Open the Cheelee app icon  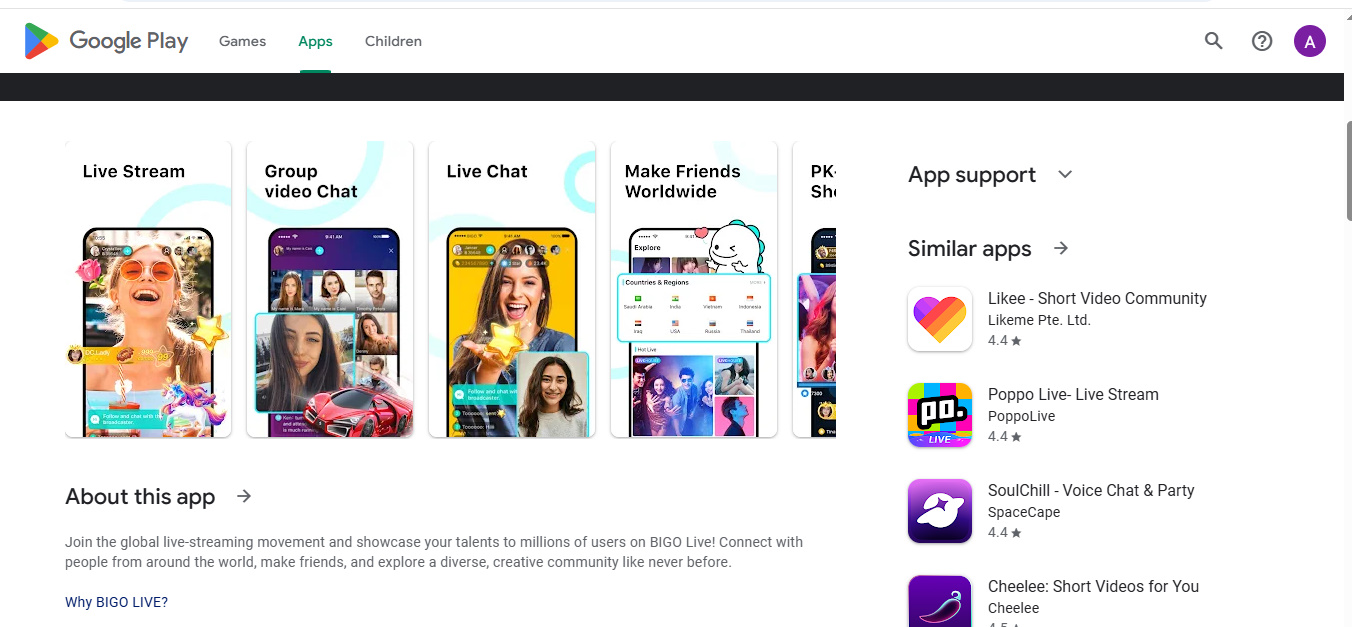coord(940,601)
